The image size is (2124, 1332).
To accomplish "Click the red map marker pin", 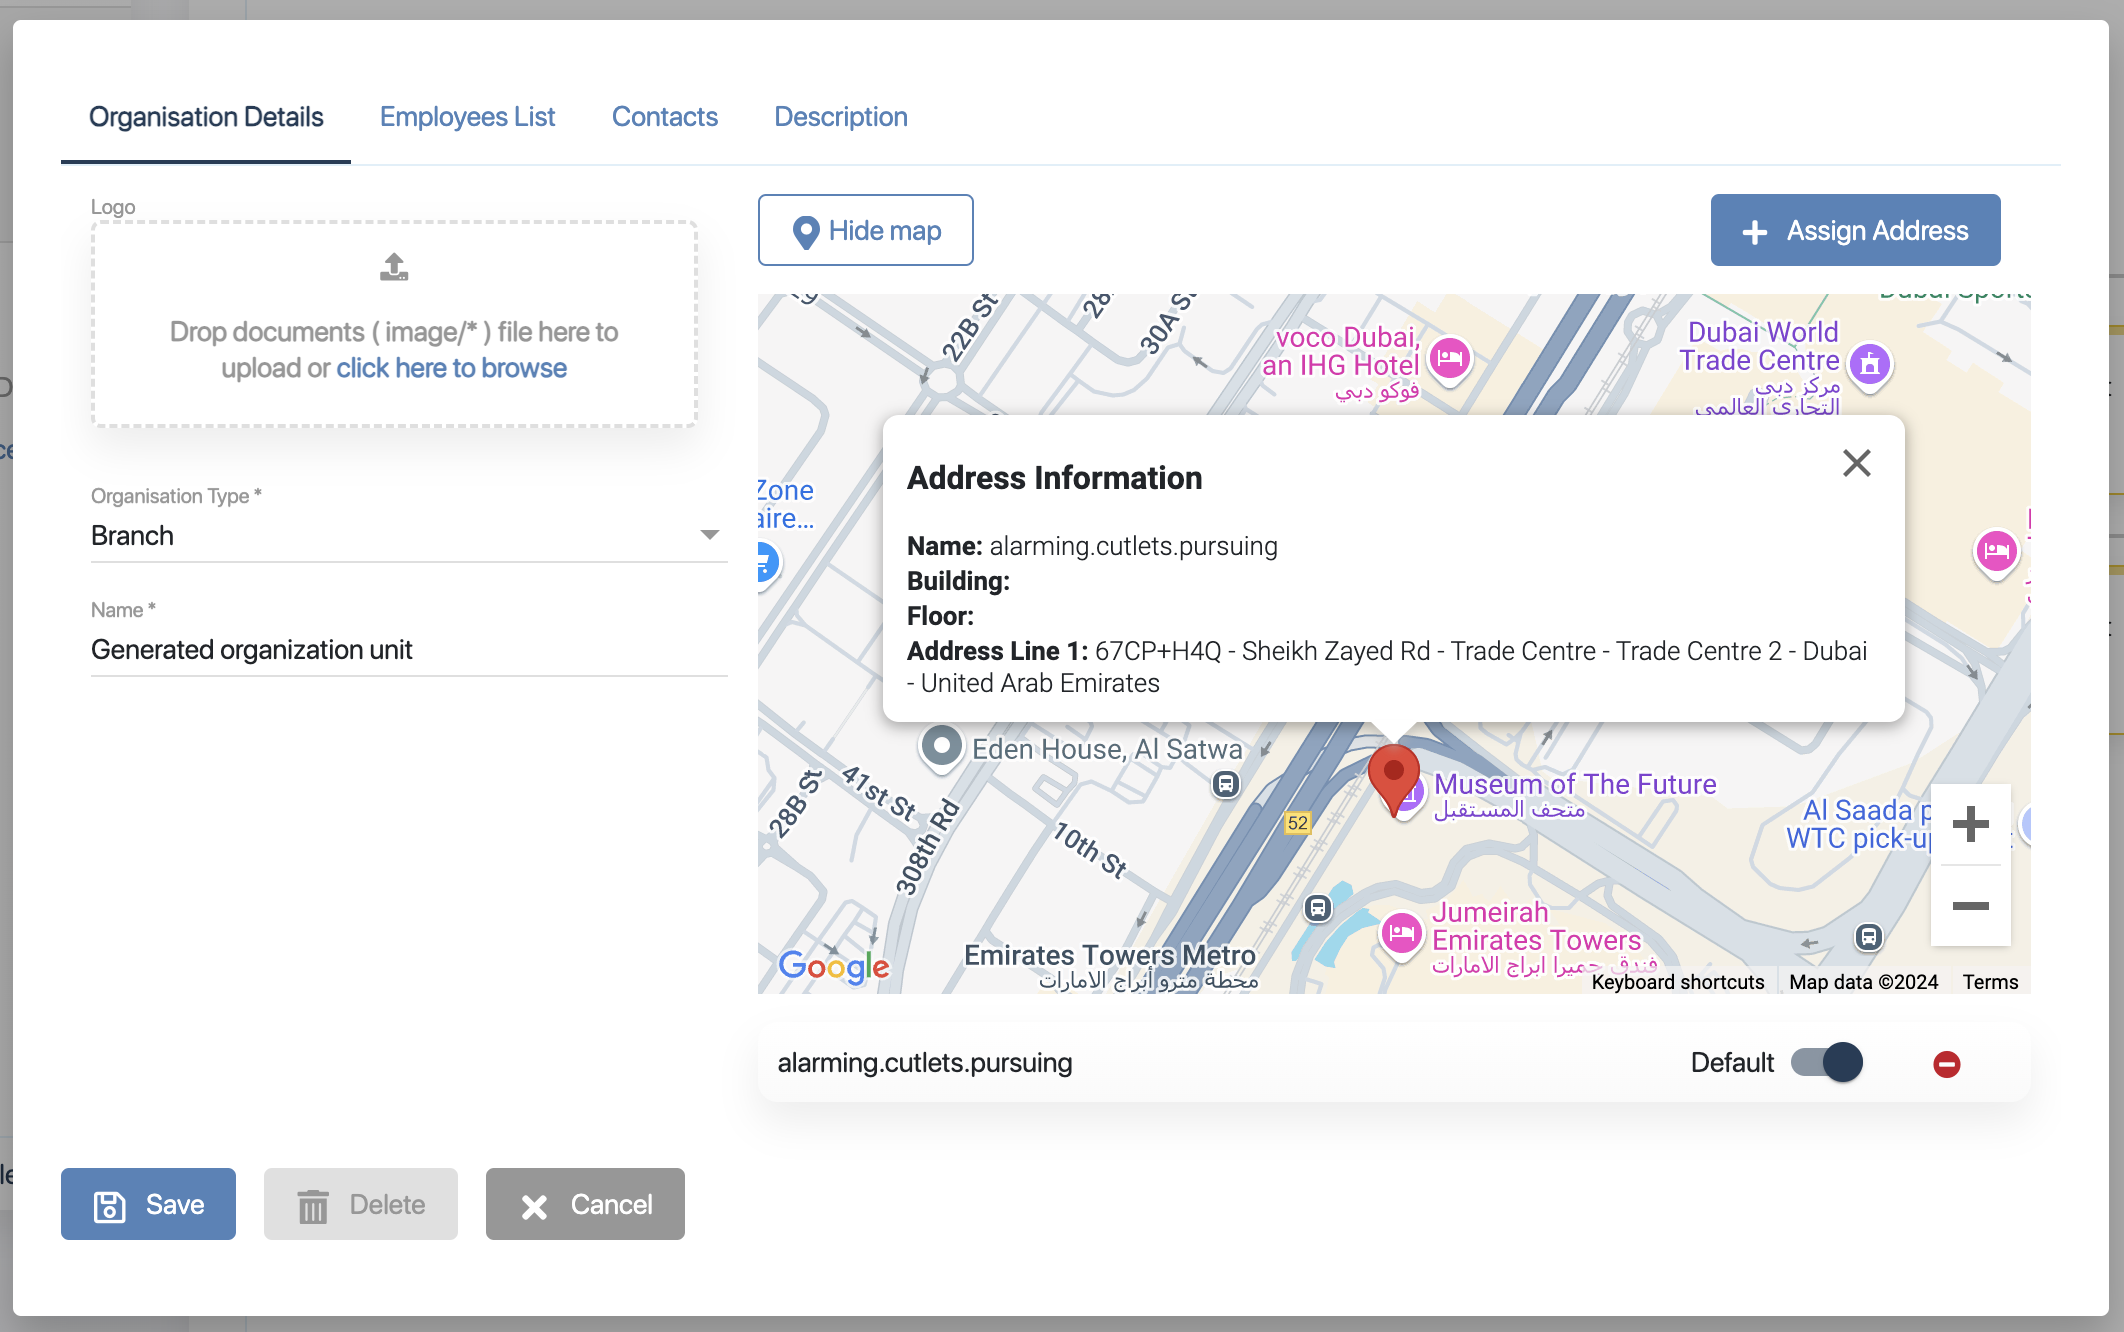I will (x=1393, y=779).
